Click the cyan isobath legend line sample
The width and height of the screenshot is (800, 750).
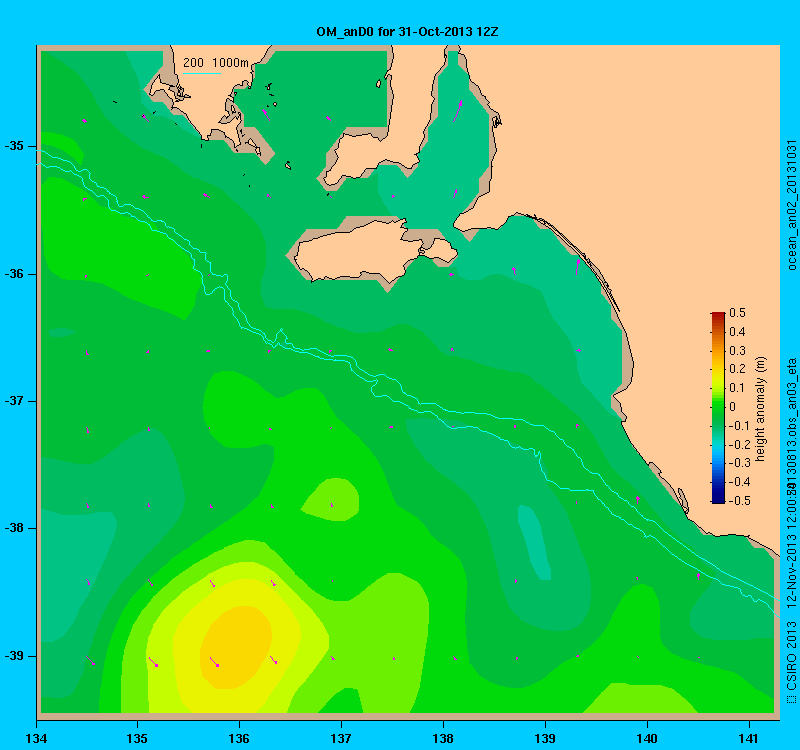tap(202, 73)
